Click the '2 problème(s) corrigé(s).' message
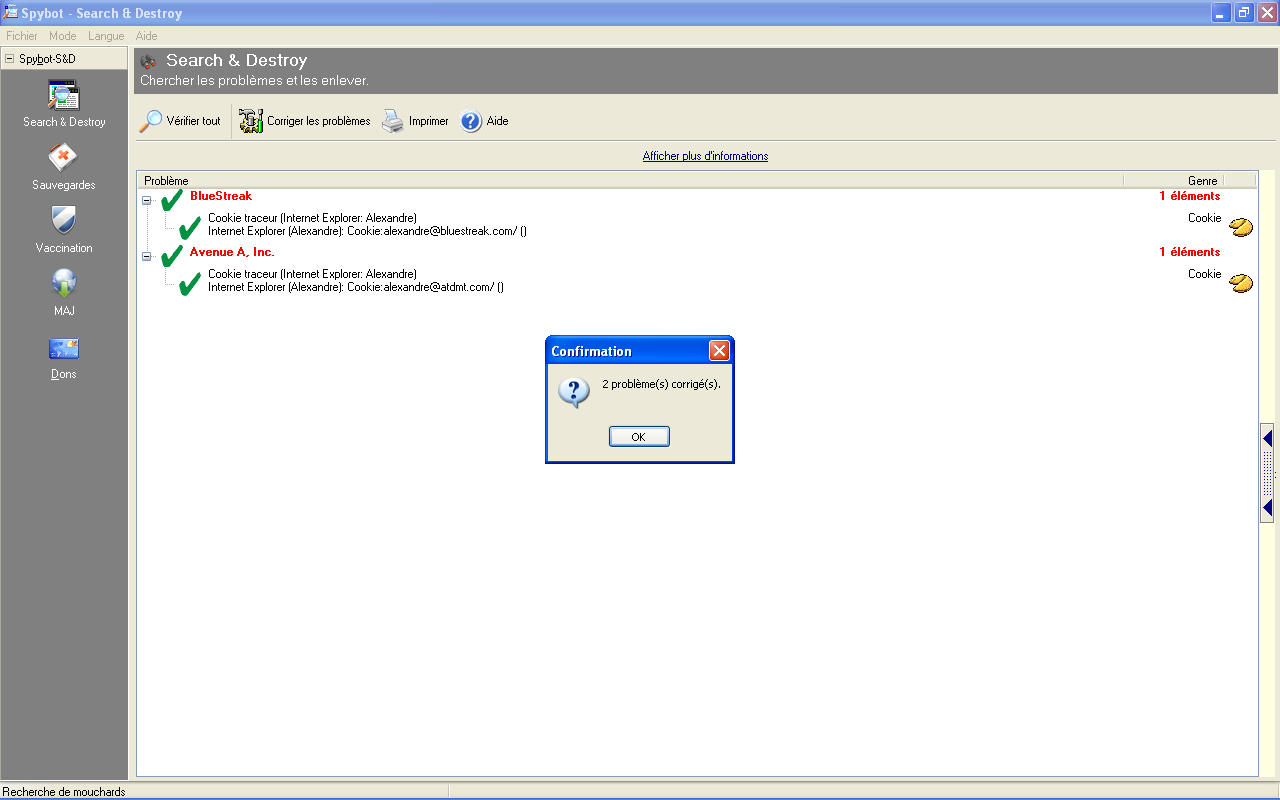This screenshot has height=800, width=1280. click(x=661, y=384)
